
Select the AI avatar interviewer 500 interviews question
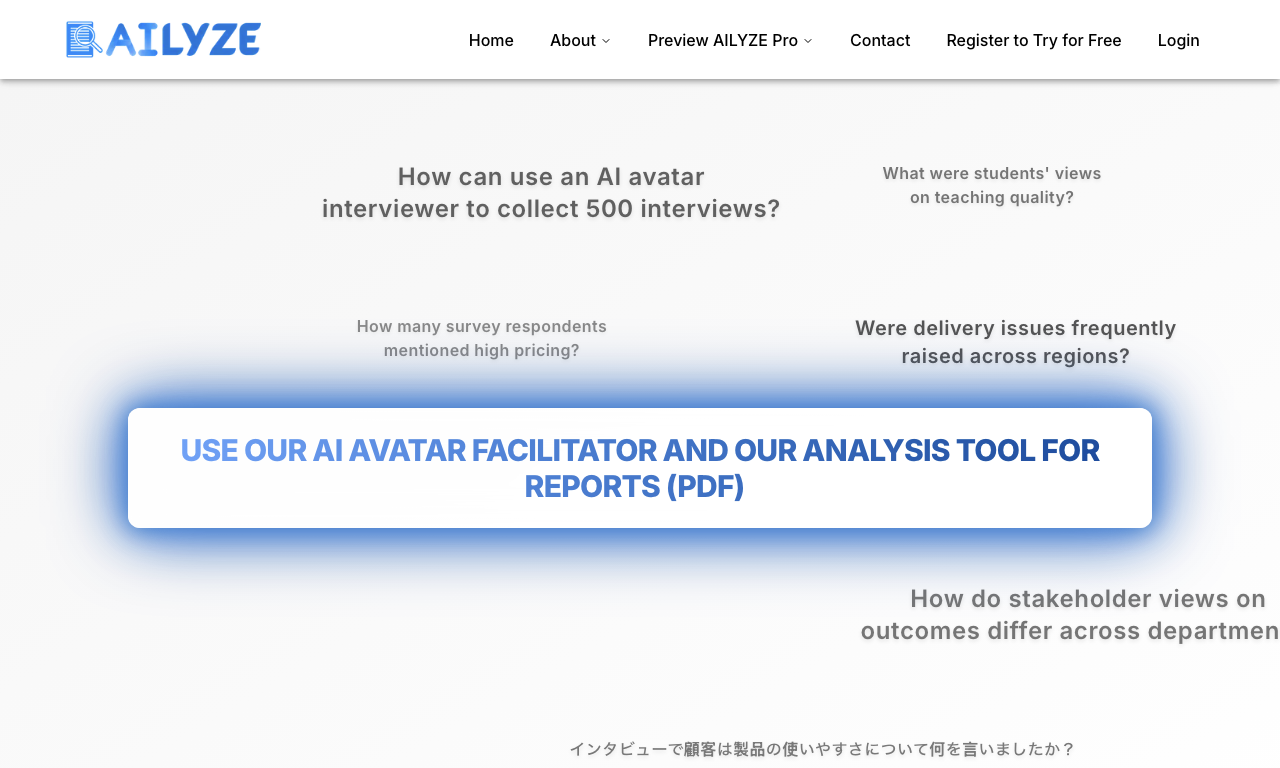coord(551,193)
